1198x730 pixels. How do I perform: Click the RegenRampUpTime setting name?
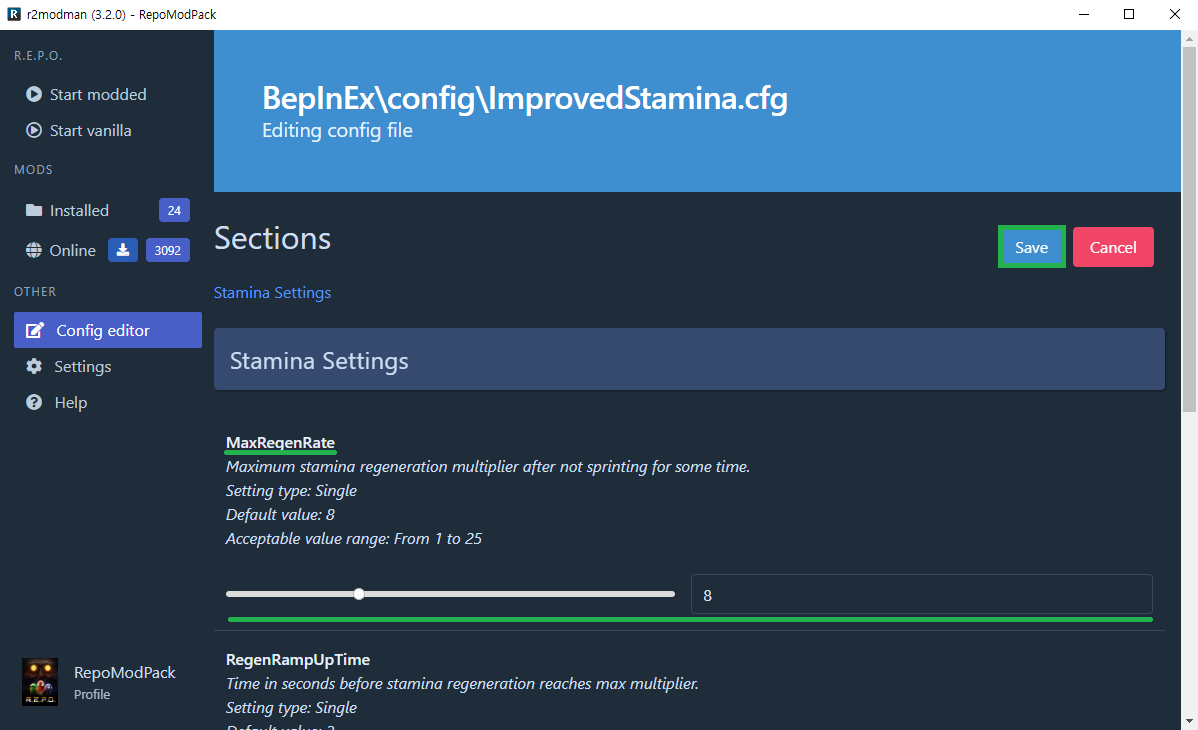(x=298, y=660)
